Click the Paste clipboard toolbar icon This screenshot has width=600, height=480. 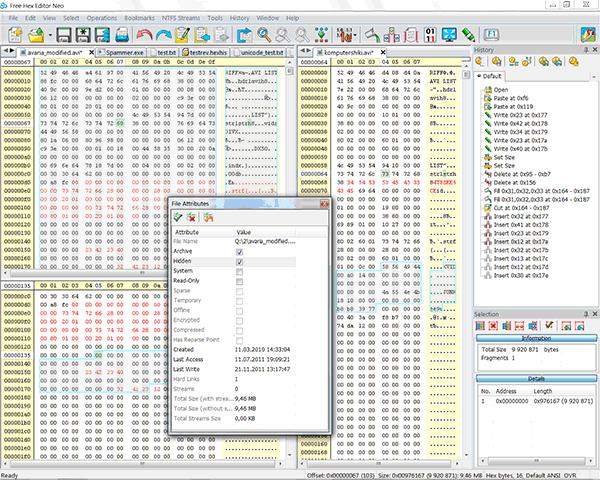click(202, 35)
